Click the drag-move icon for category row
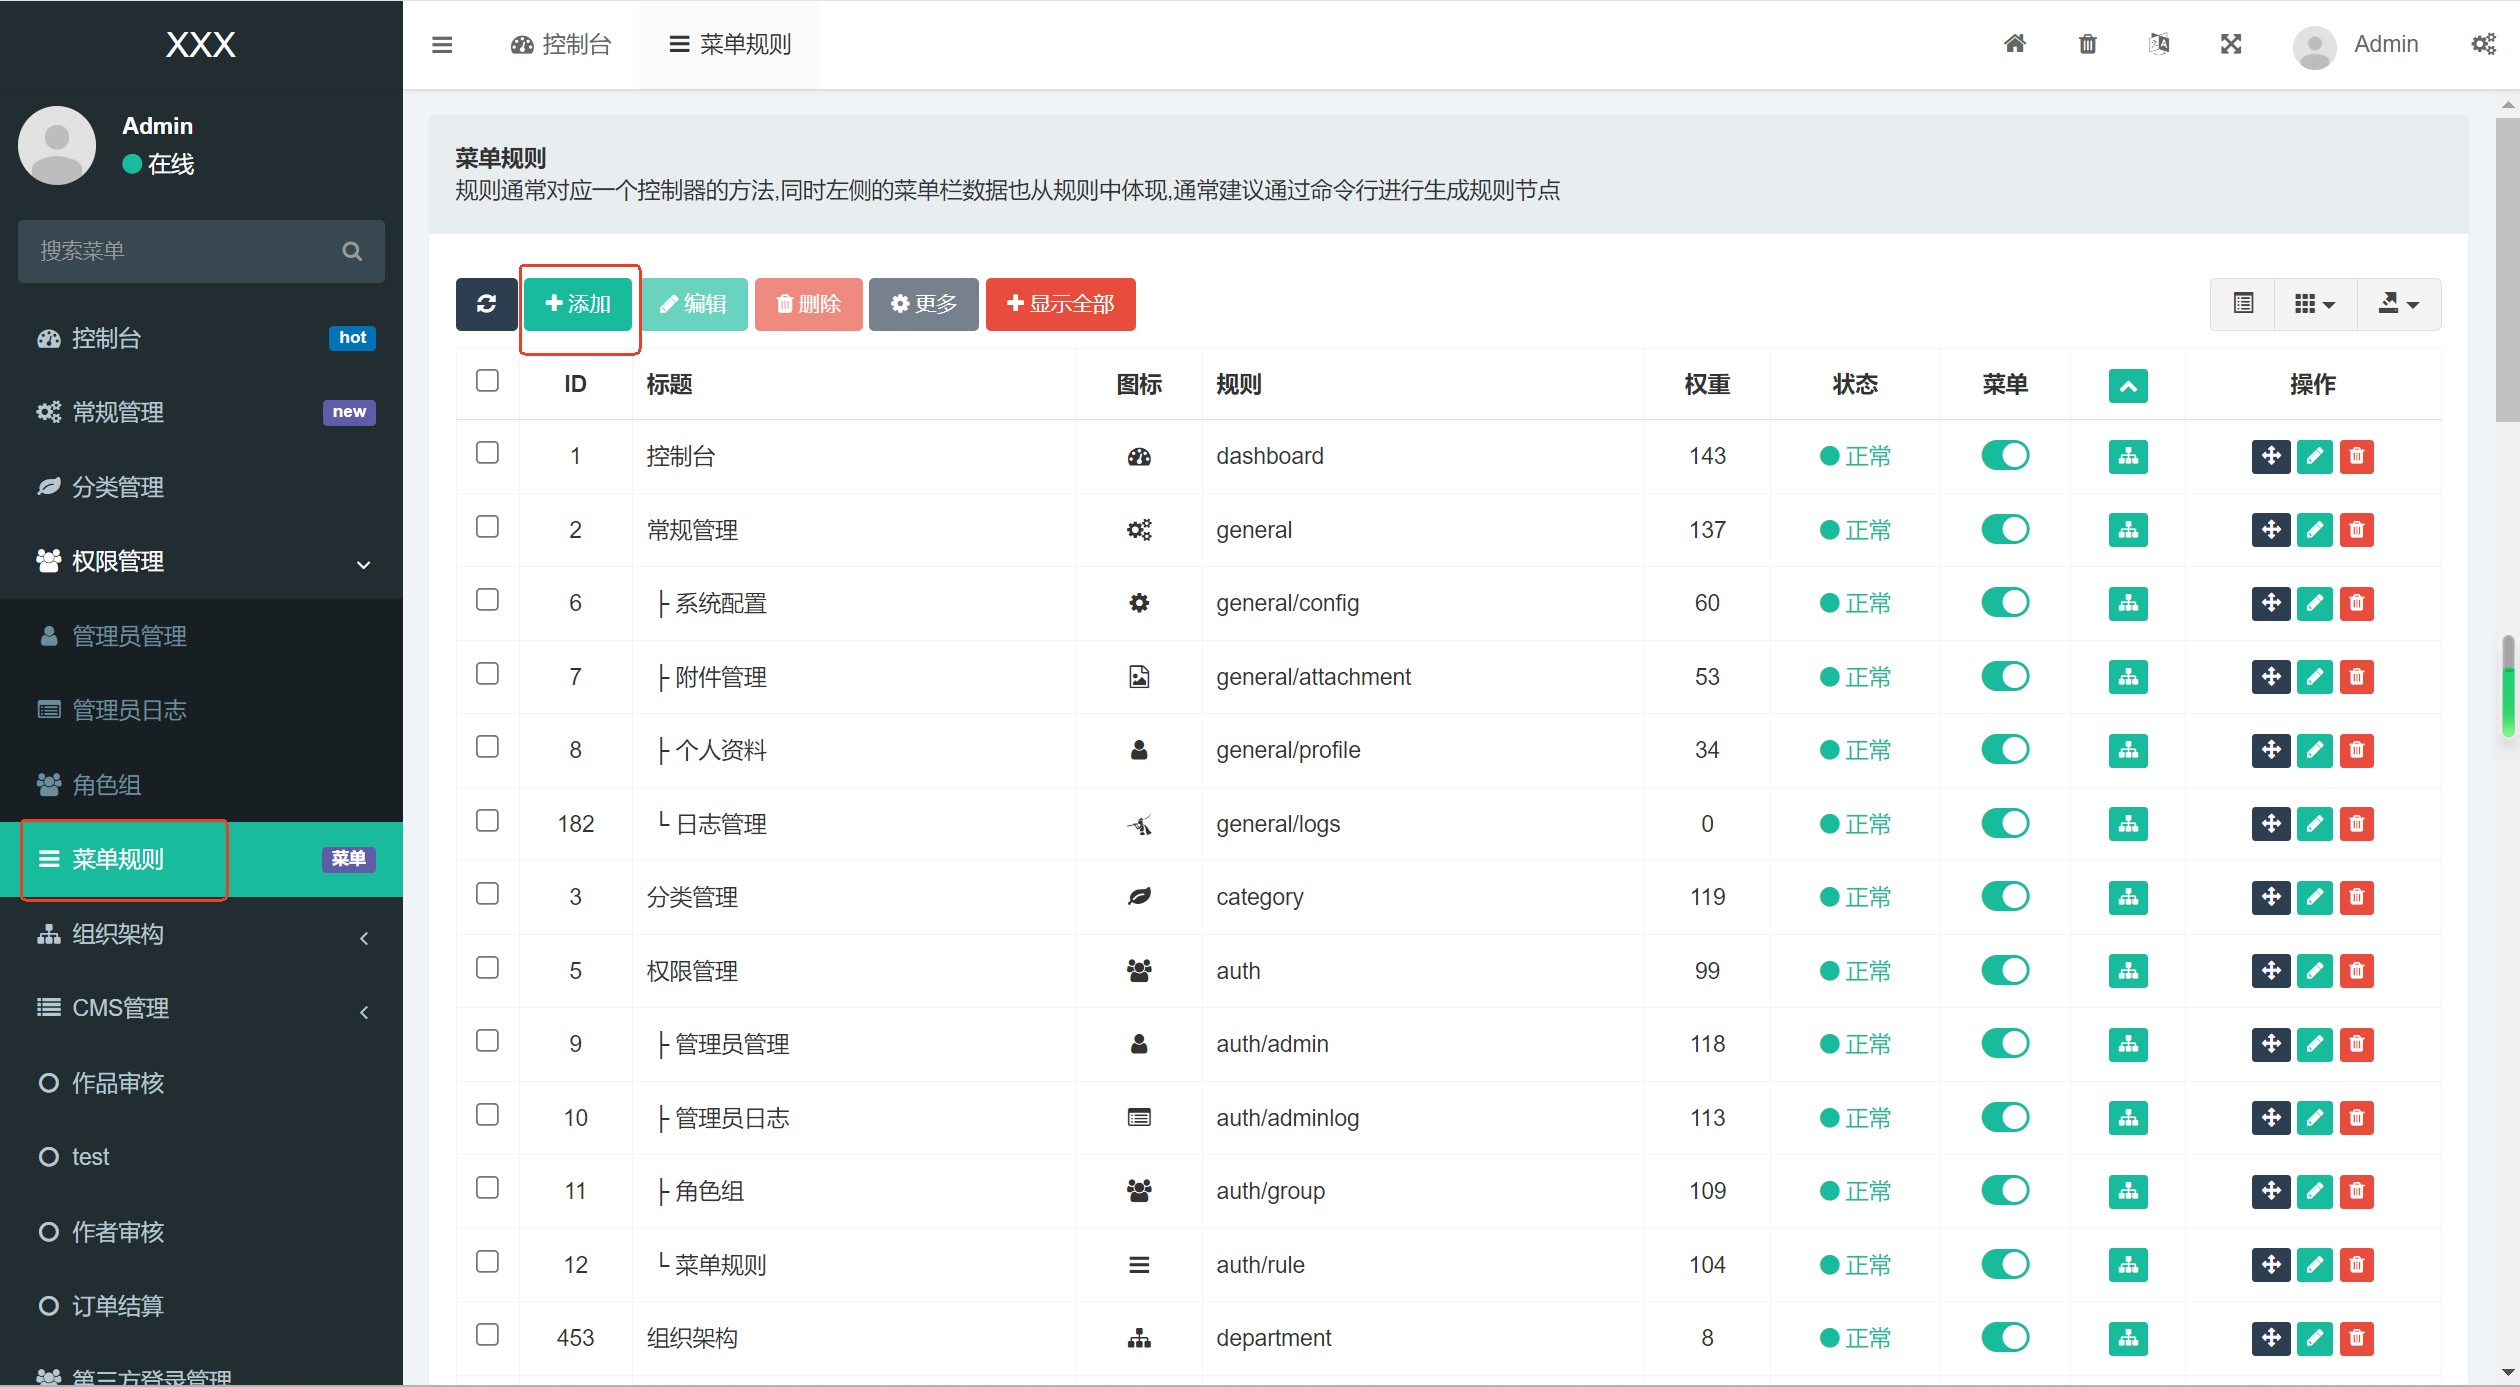 (2271, 897)
